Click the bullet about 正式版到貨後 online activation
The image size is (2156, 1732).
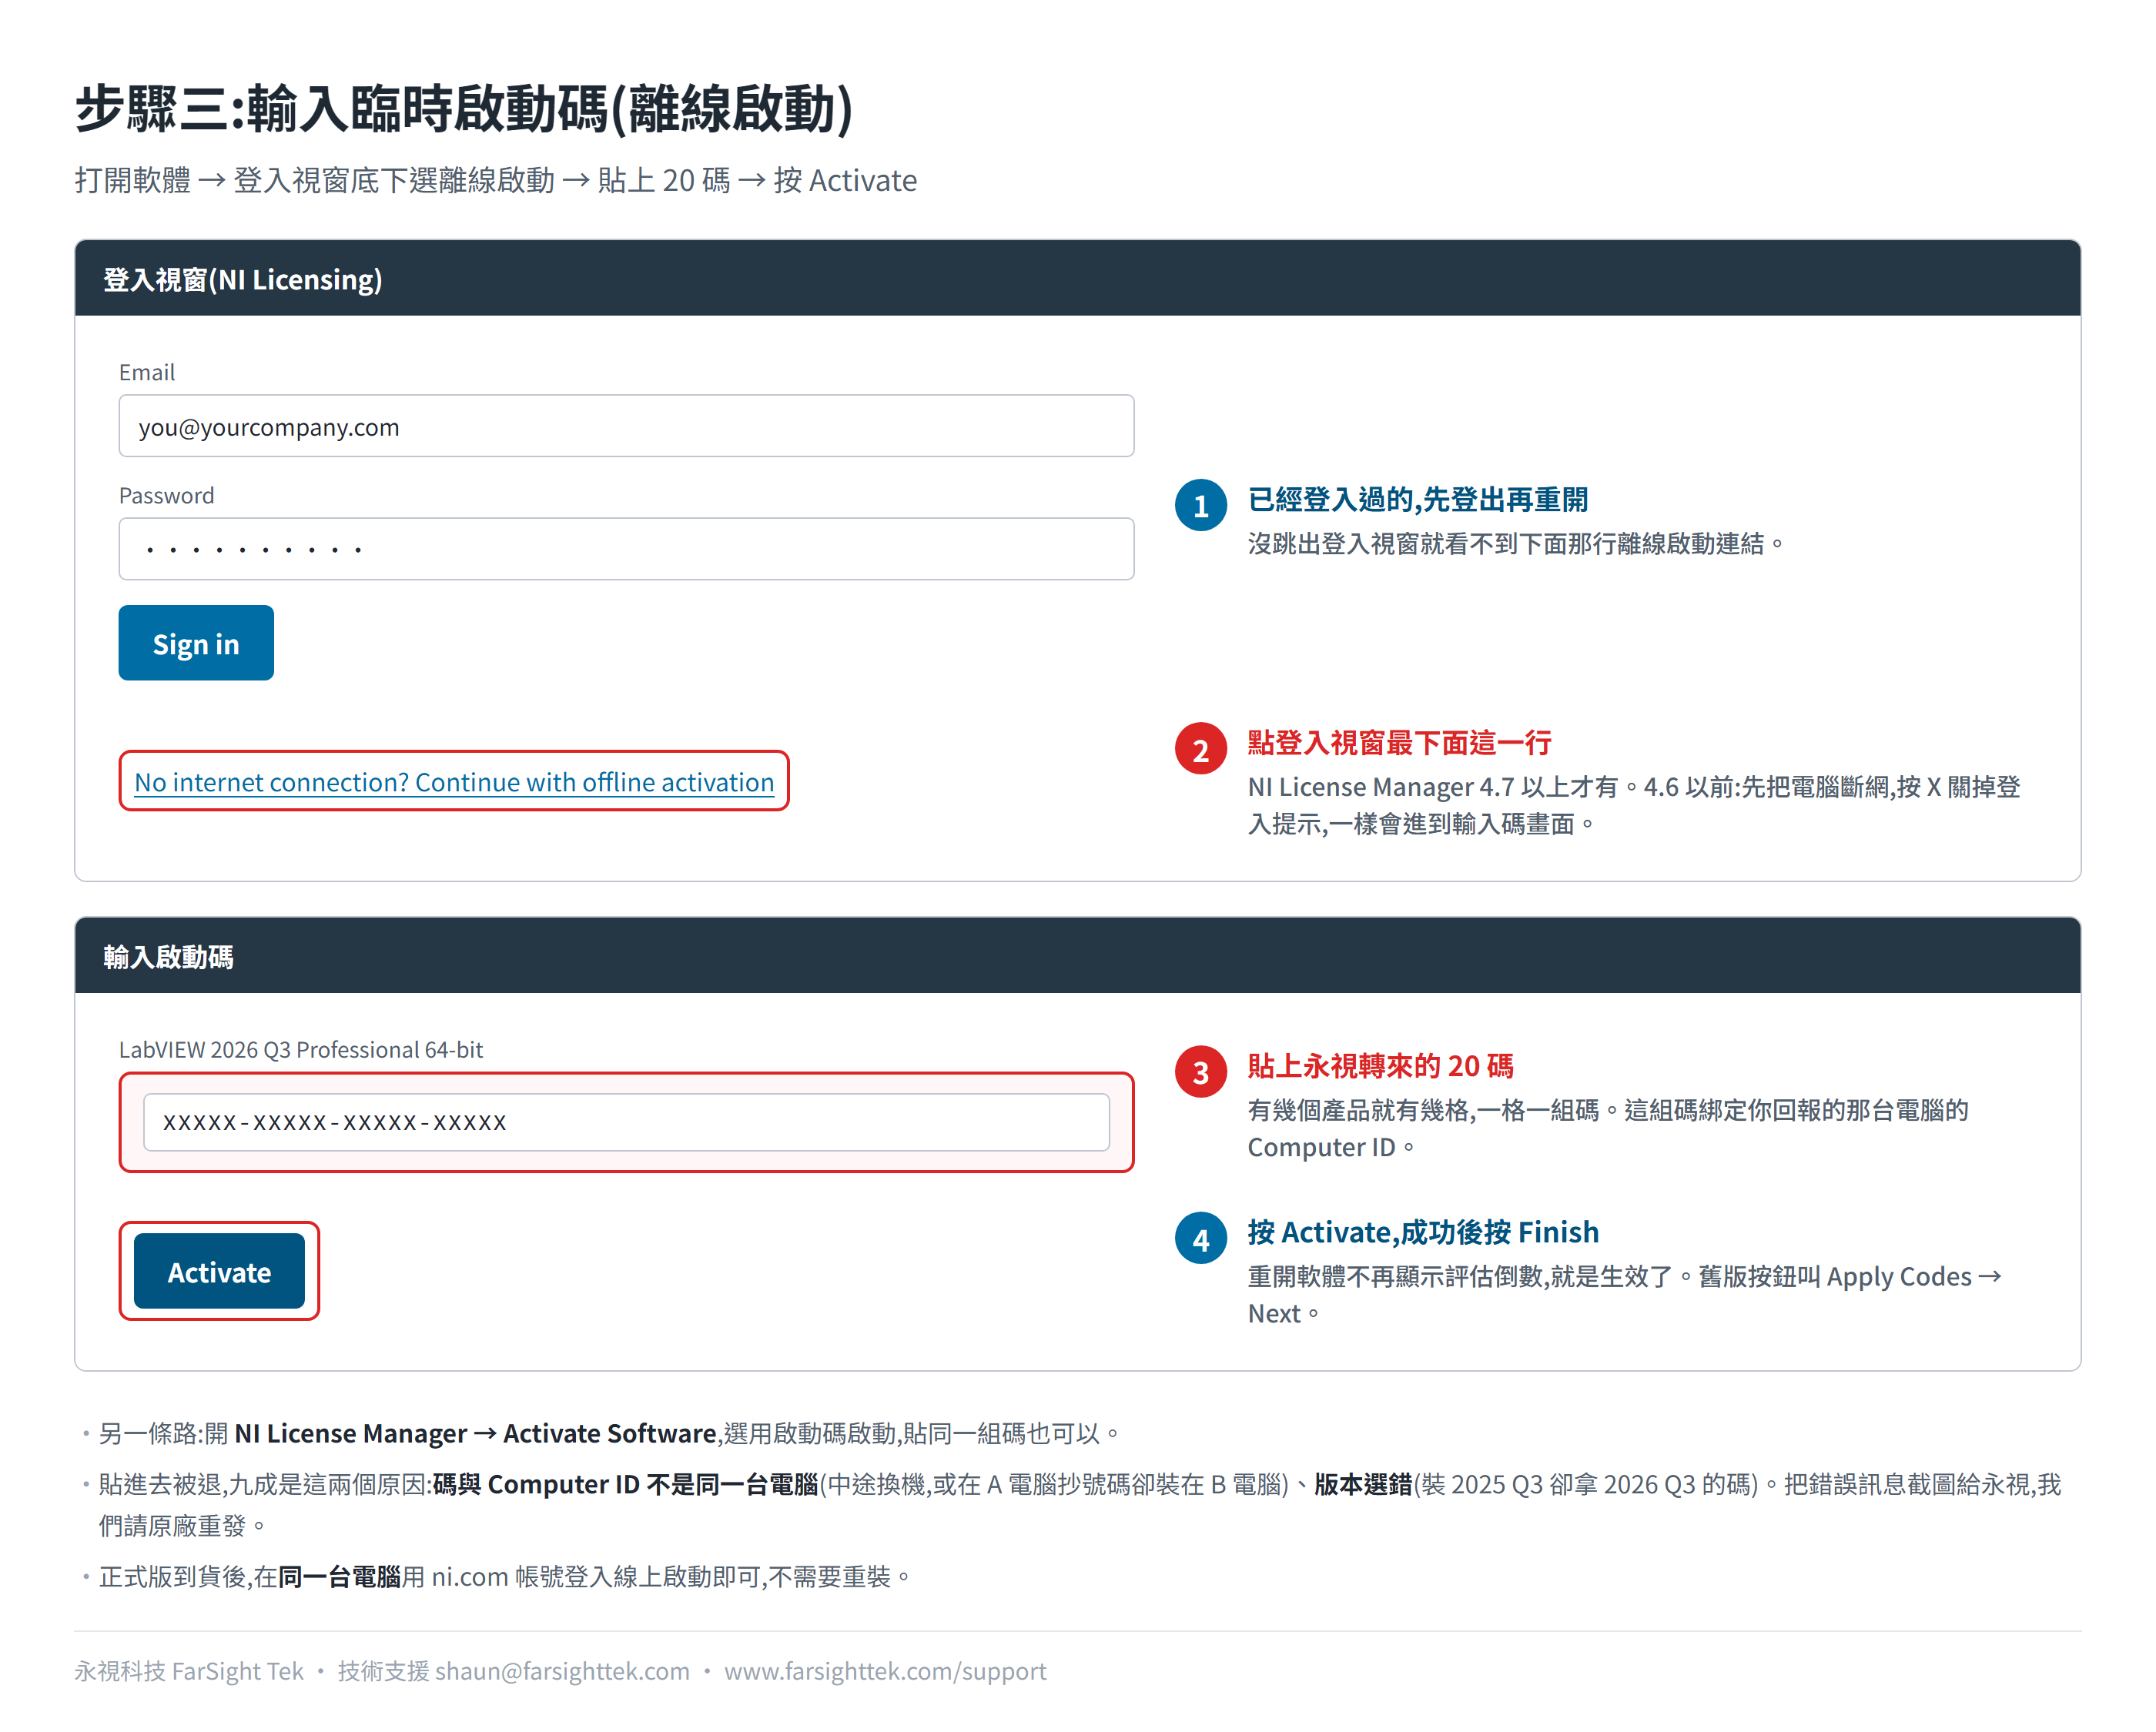pos(504,1578)
